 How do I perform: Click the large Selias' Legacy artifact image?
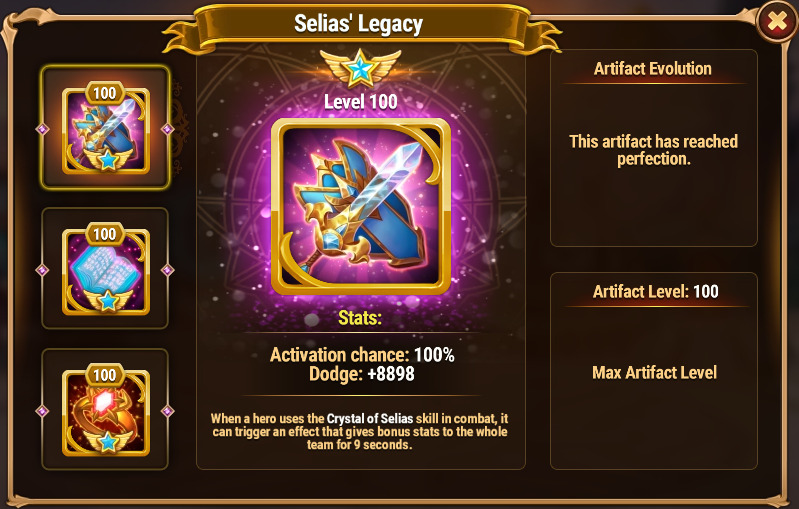click(x=360, y=206)
